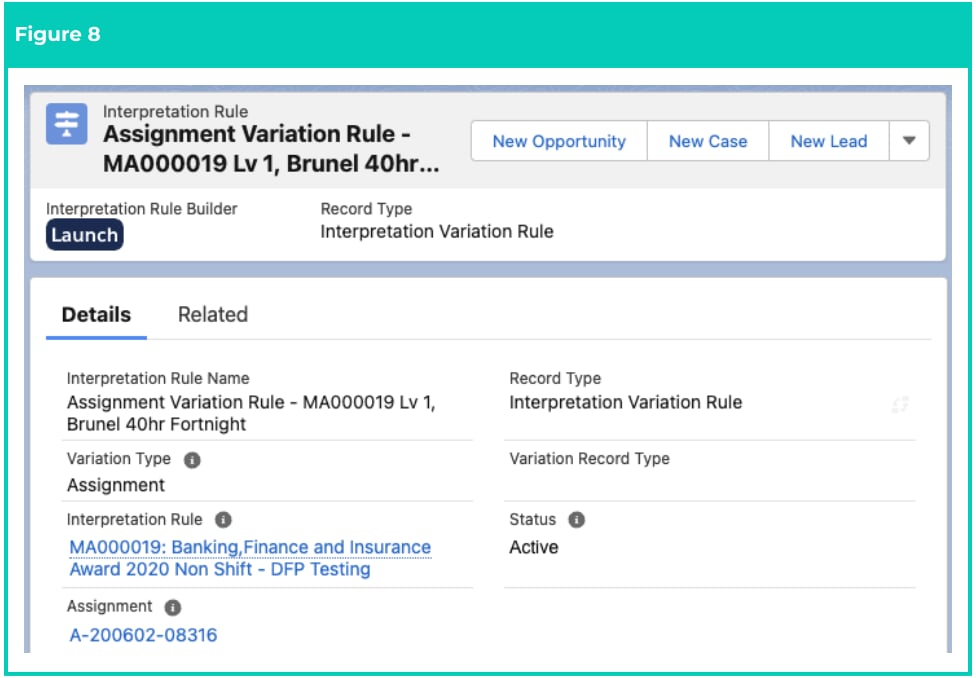The height and width of the screenshot is (678, 976).
Task: Open MA000019 Banking, Finance and Insurance link
Action: coord(250,558)
